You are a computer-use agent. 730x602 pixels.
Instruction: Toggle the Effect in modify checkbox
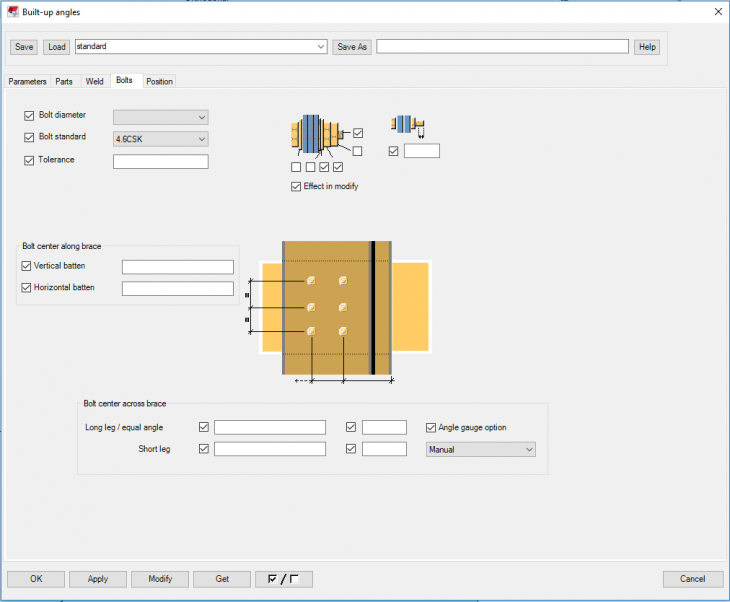[x=296, y=187]
